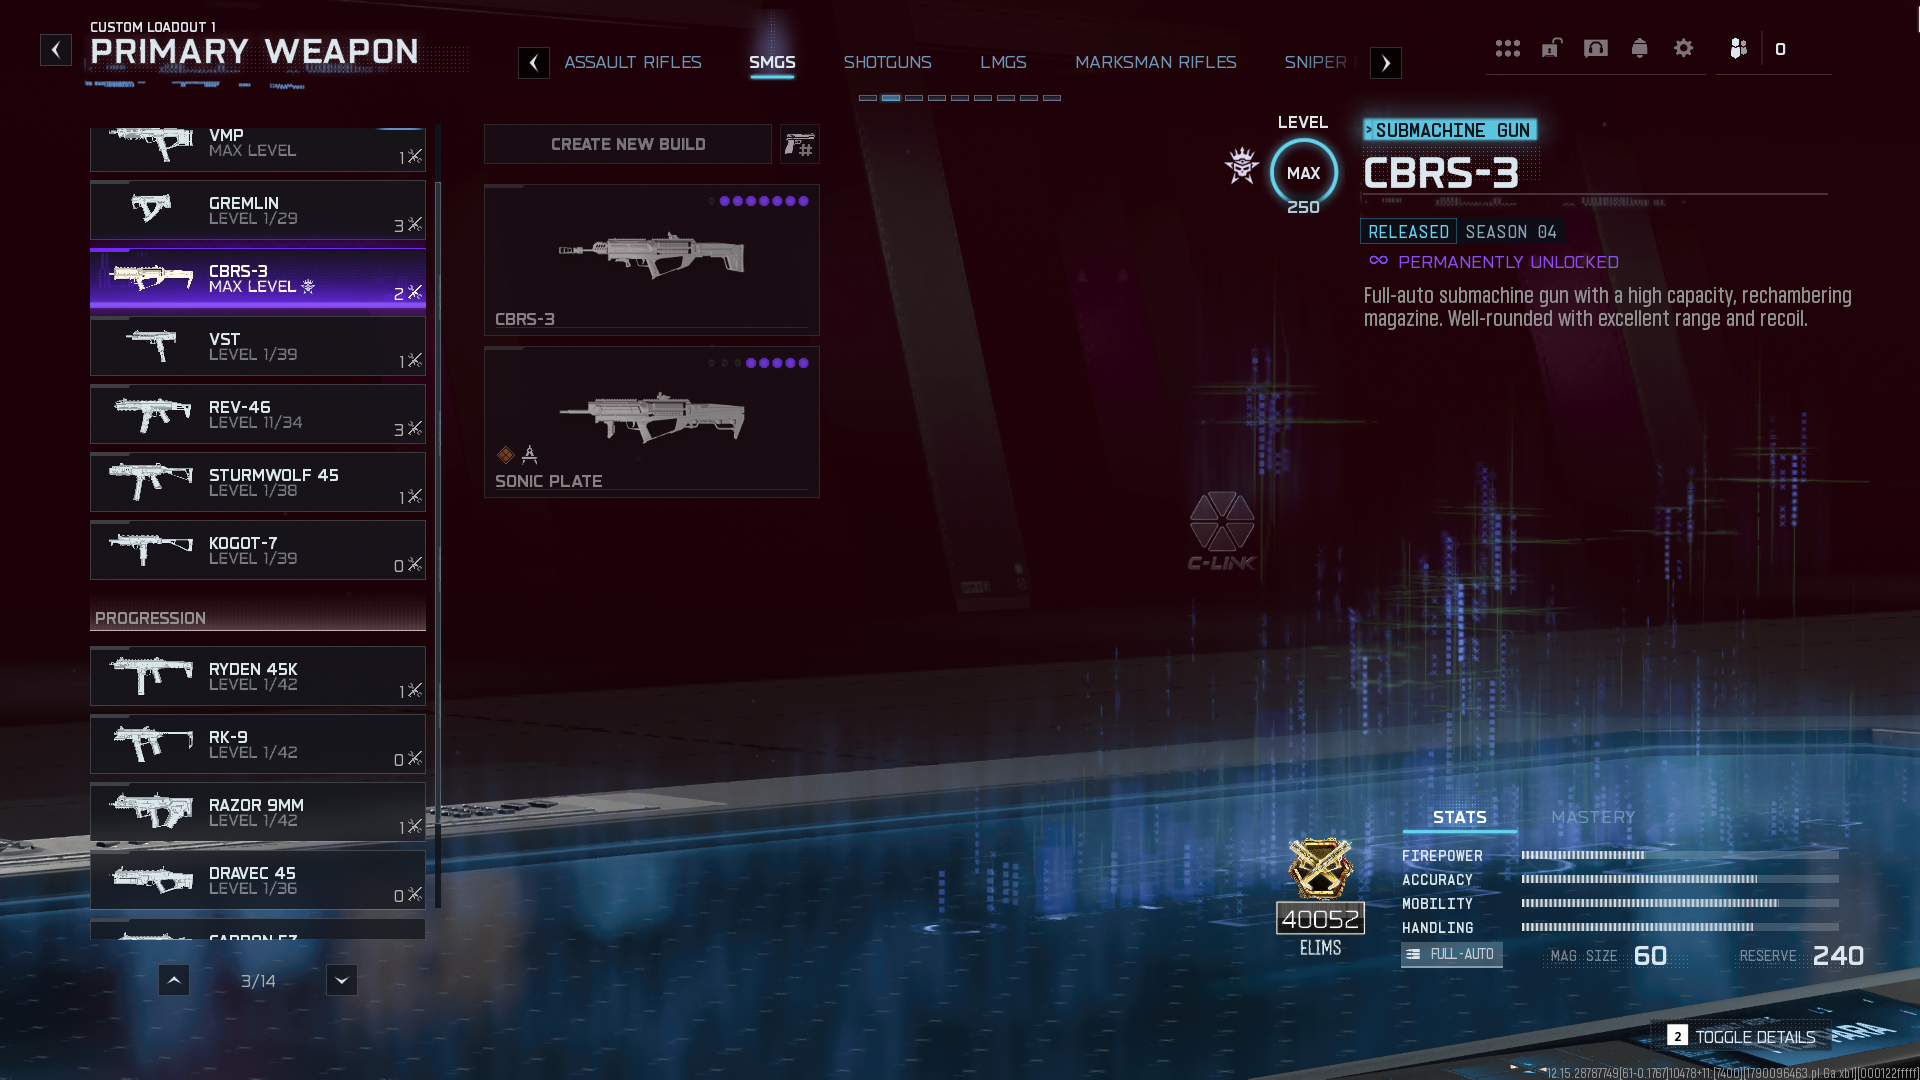Click the C-Link hexagon logo
Viewport: 1920px width, 1080px height.
(x=1221, y=521)
